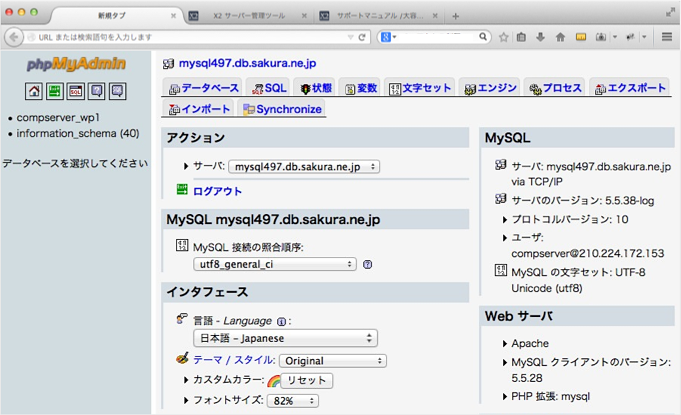Click the green logout icon in sidebar
The width and height of the screenshot is (681, 415).
click(55, 91)
